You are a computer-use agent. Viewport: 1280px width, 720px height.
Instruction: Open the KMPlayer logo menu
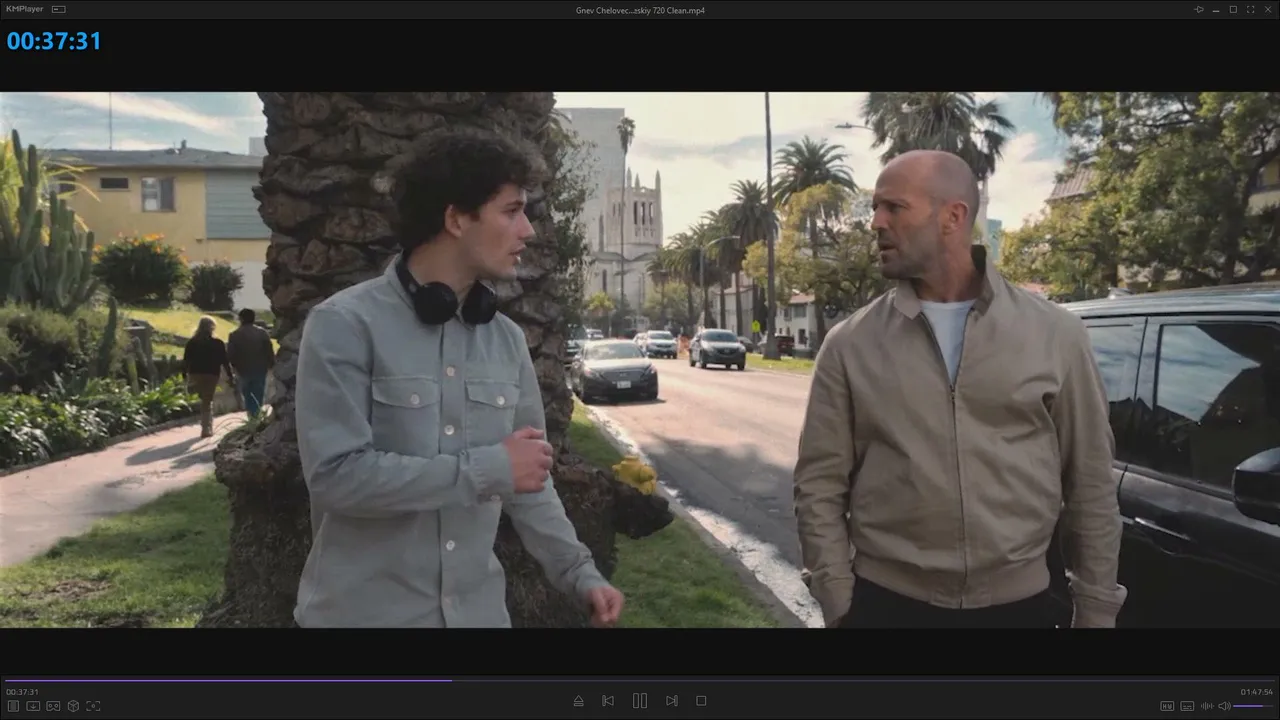click(x=25, y=9)
